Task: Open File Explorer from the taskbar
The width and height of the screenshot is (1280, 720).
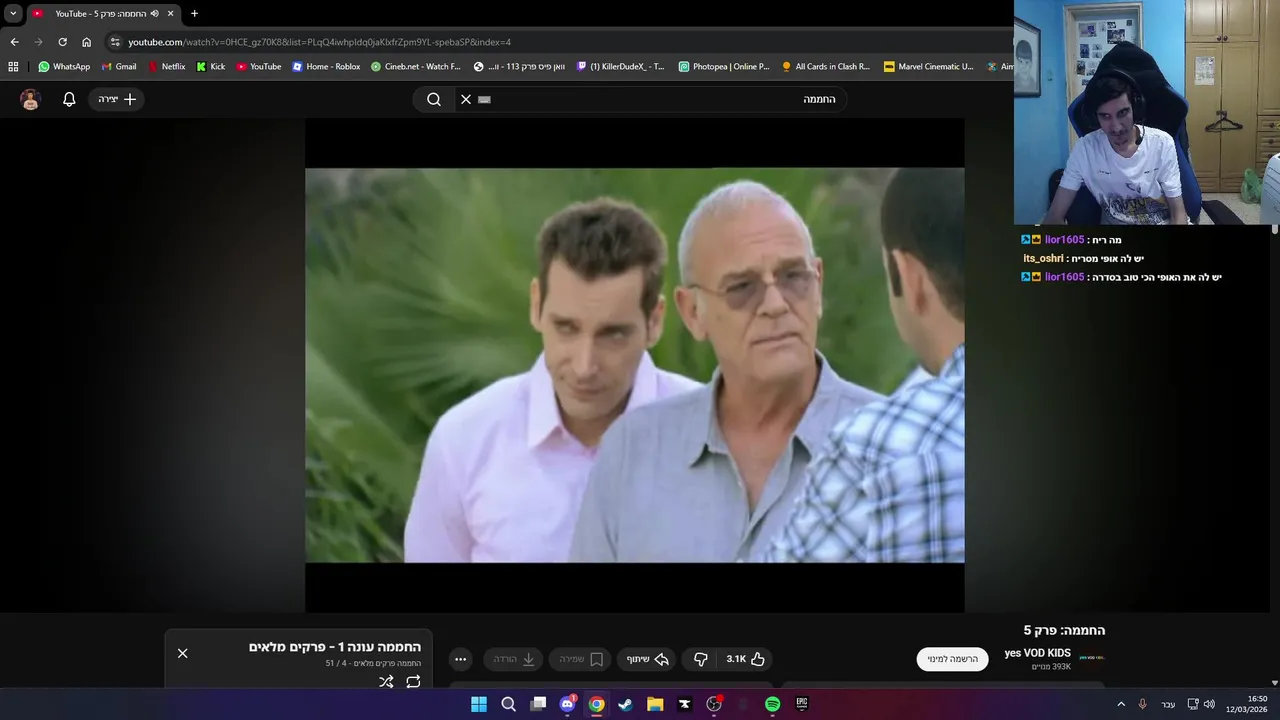Action: 655,704
